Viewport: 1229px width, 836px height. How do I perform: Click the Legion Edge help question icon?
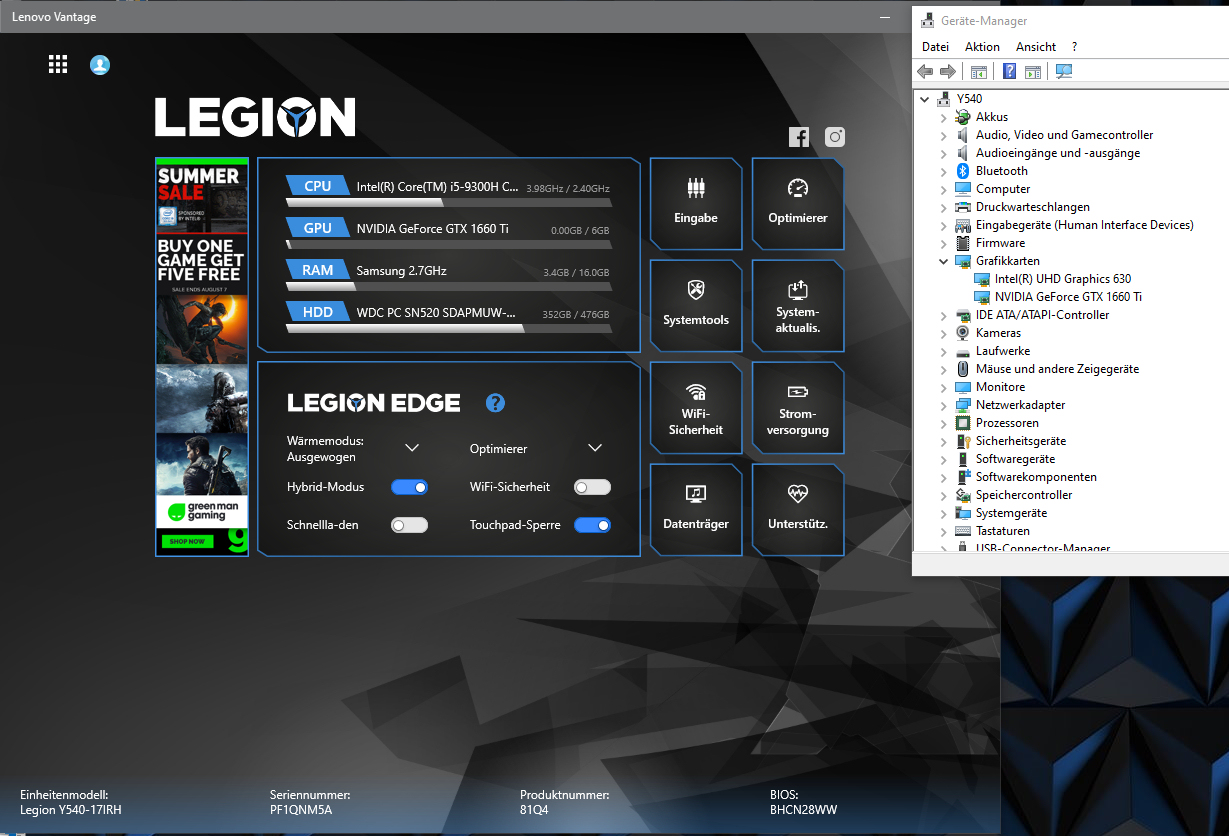(495, 403)
